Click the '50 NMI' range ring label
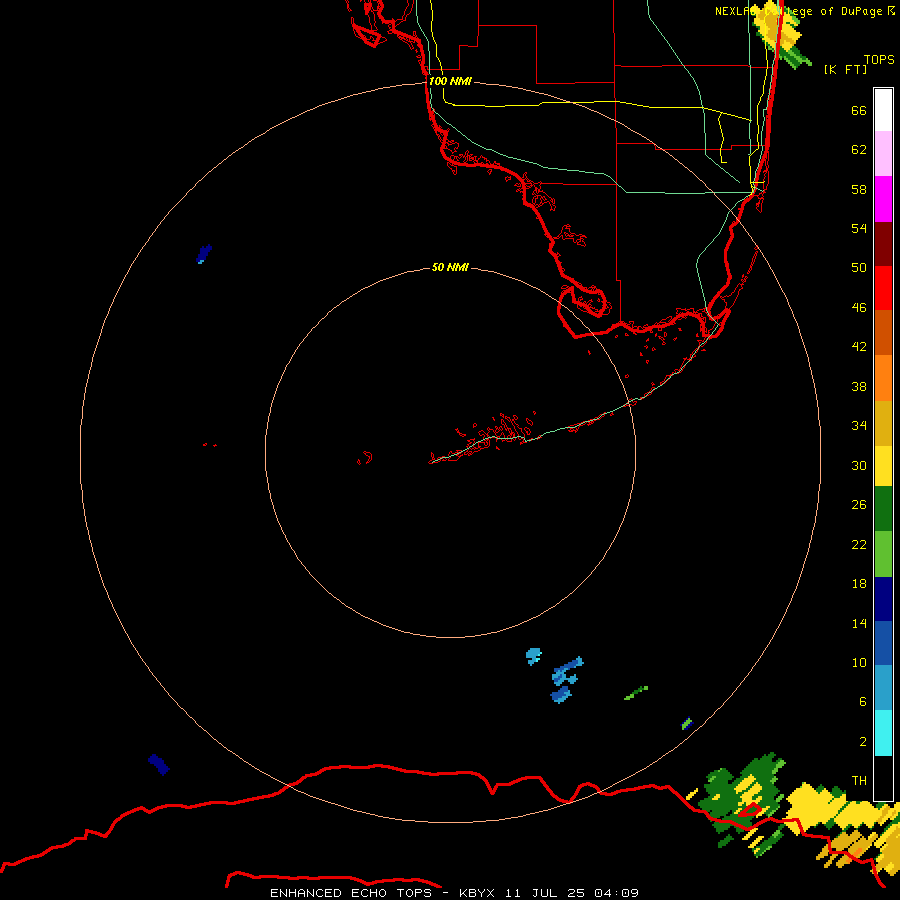Viewport: 900px width, 900px height. point(450,267)
